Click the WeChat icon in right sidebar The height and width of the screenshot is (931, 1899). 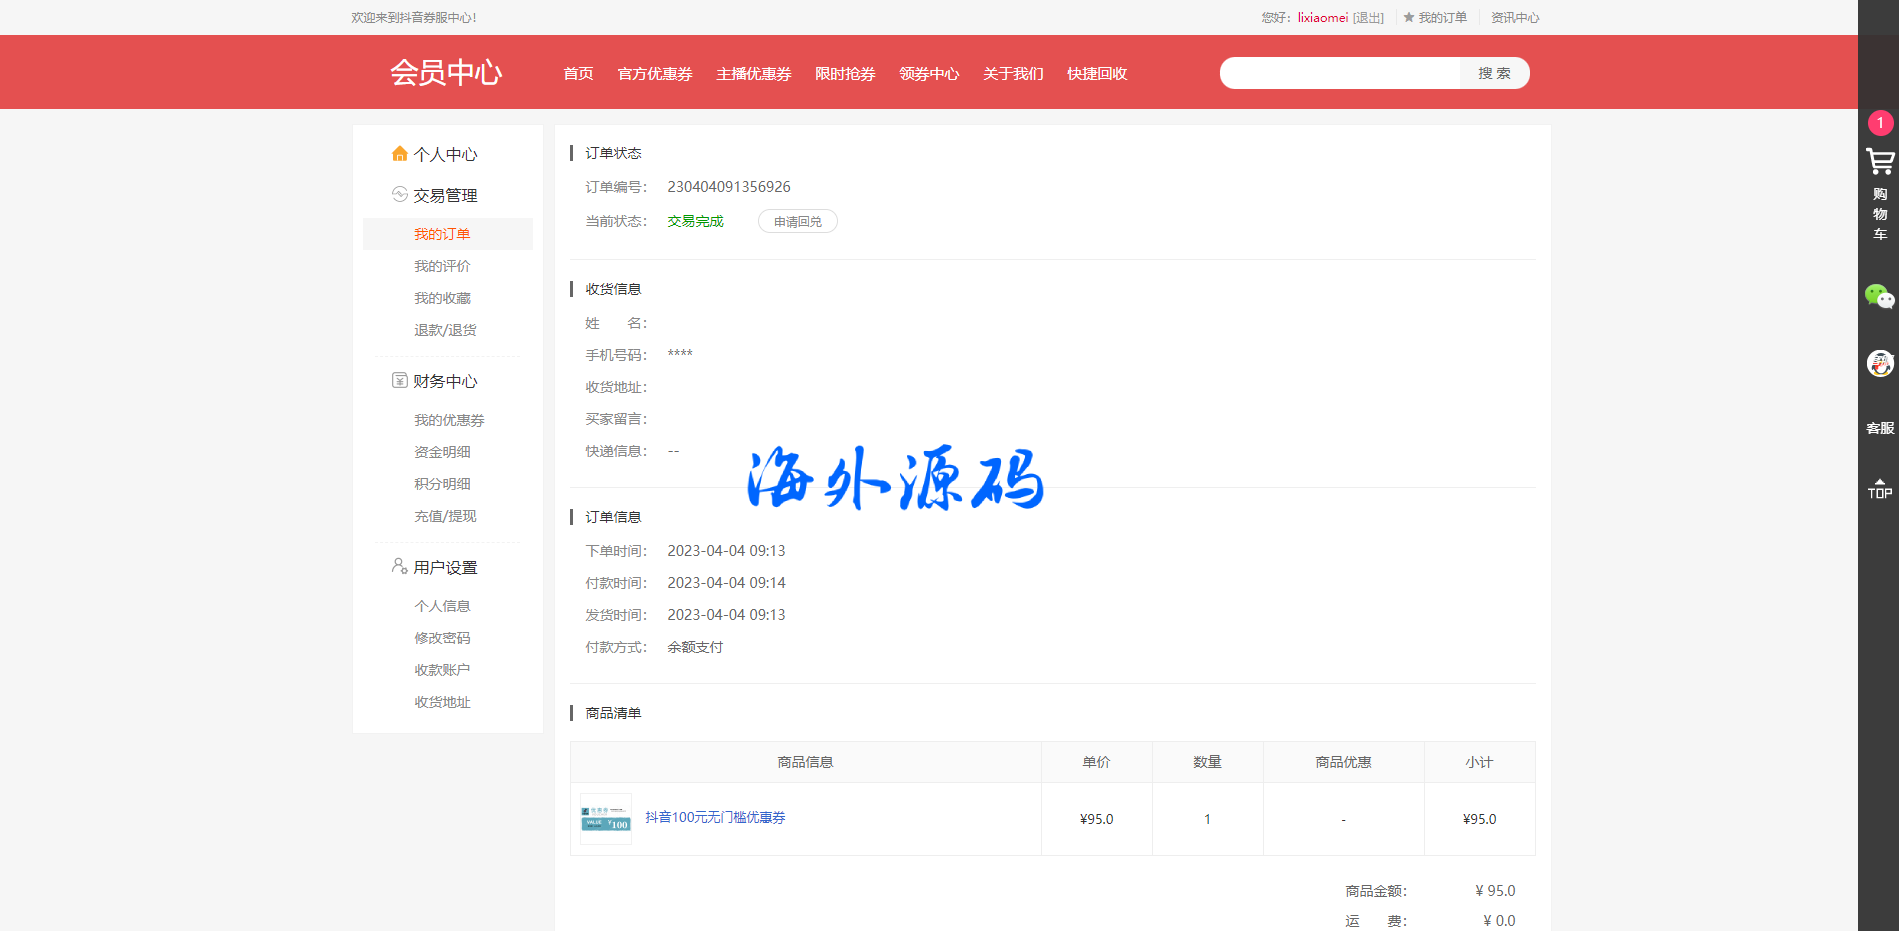point(1879,297)
